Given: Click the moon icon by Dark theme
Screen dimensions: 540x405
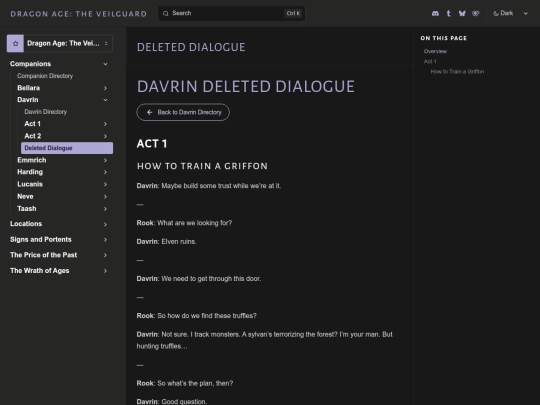Looking at the screenshot, I should pyautogui.click(x=496, y=13).
